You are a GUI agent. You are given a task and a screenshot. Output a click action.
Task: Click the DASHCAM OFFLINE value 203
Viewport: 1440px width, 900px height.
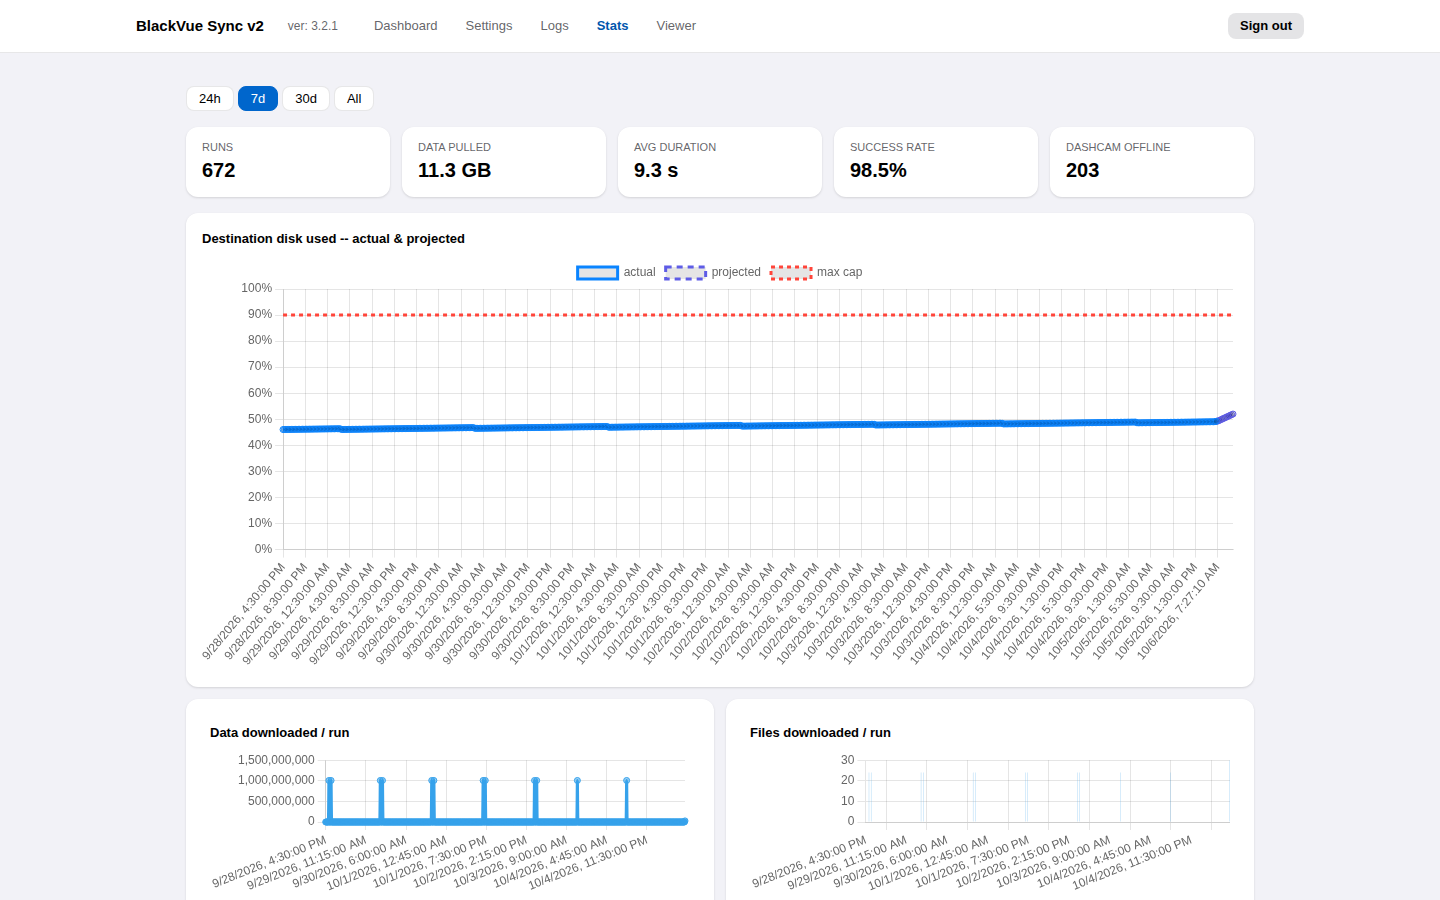(x=1082, y=170)
